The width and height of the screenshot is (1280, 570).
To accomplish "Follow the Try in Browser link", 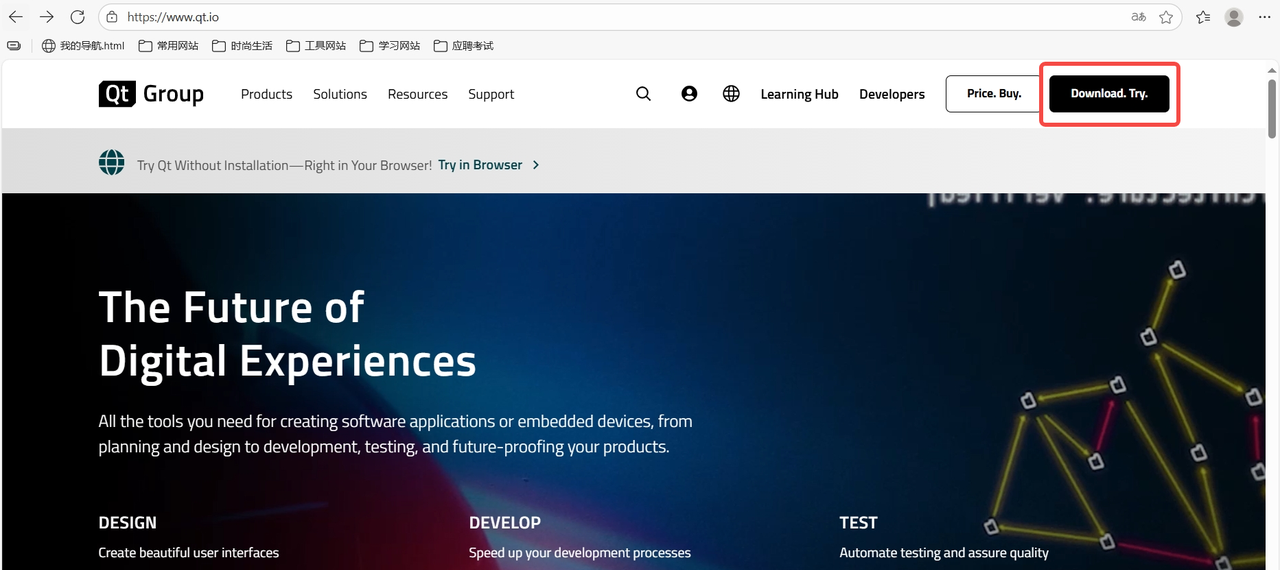I will tap(481, 165).
